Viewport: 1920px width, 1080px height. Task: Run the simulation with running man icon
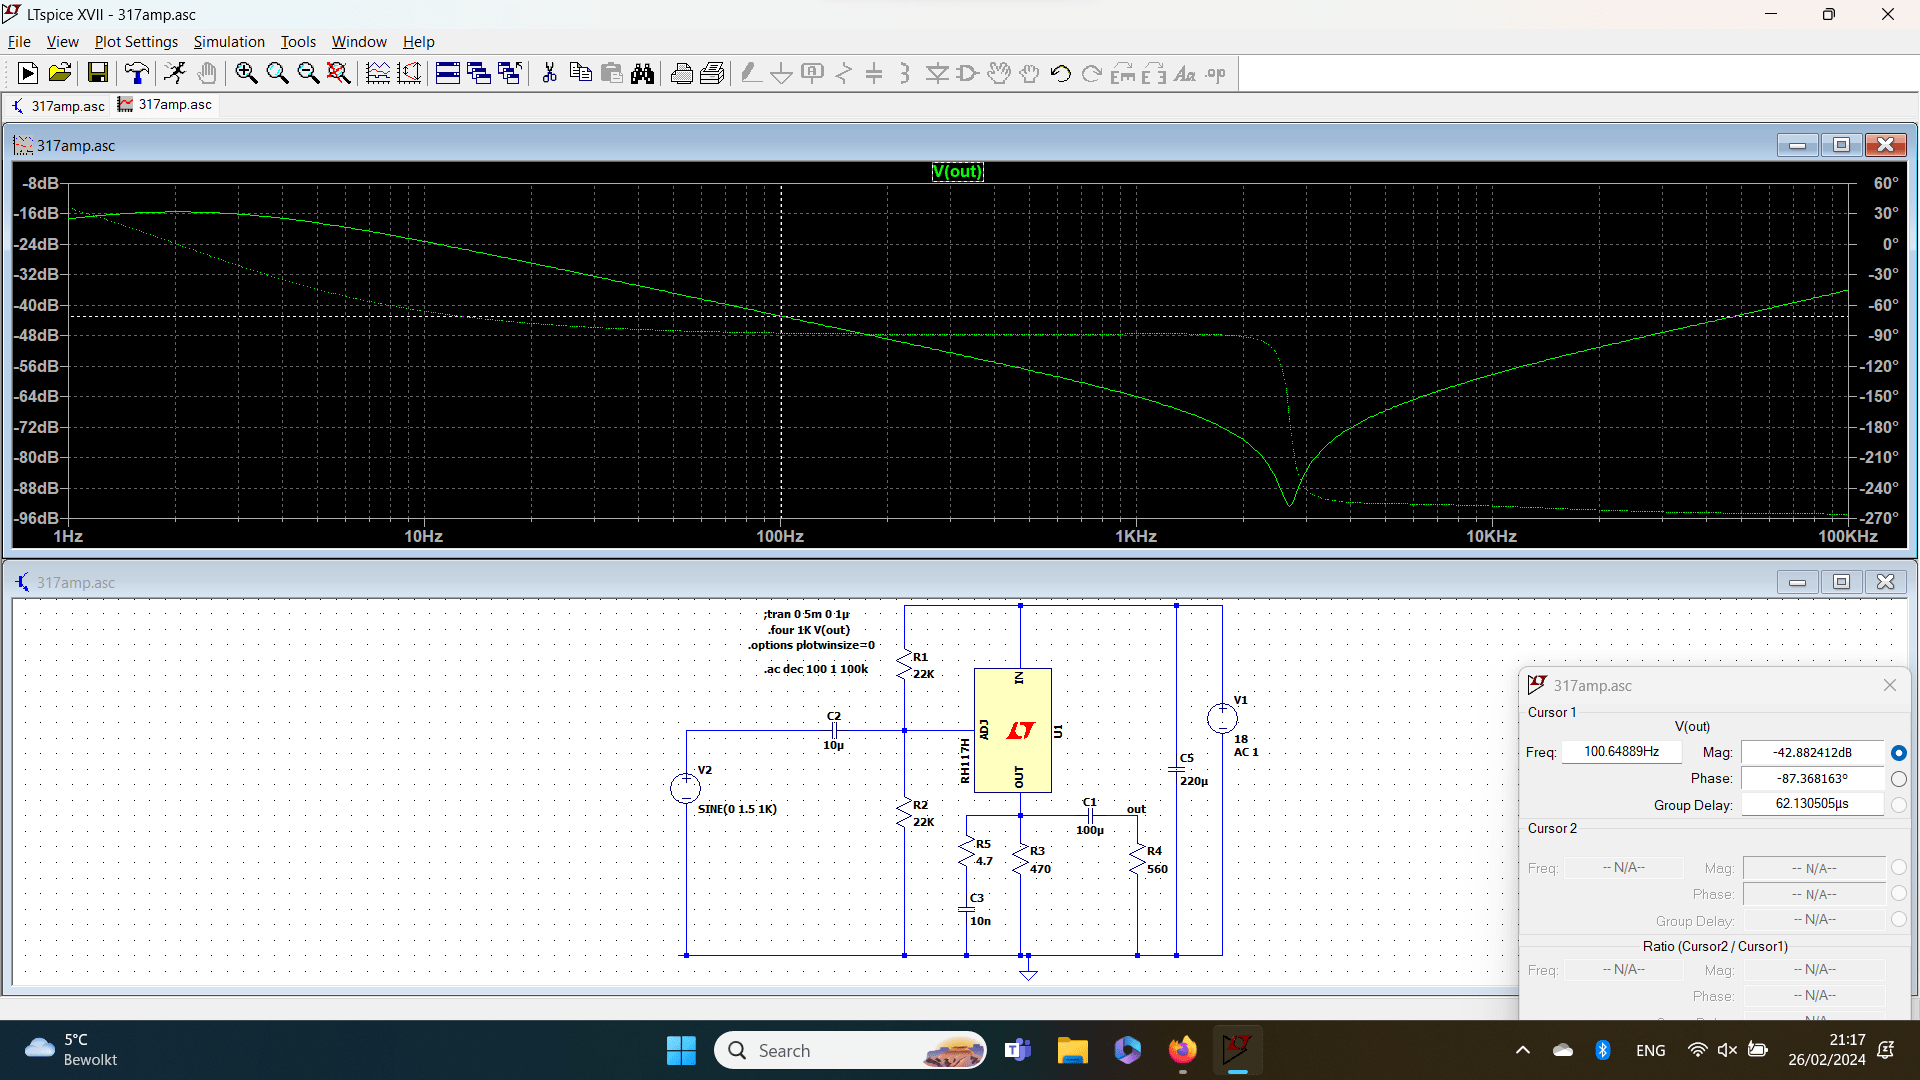175,73
